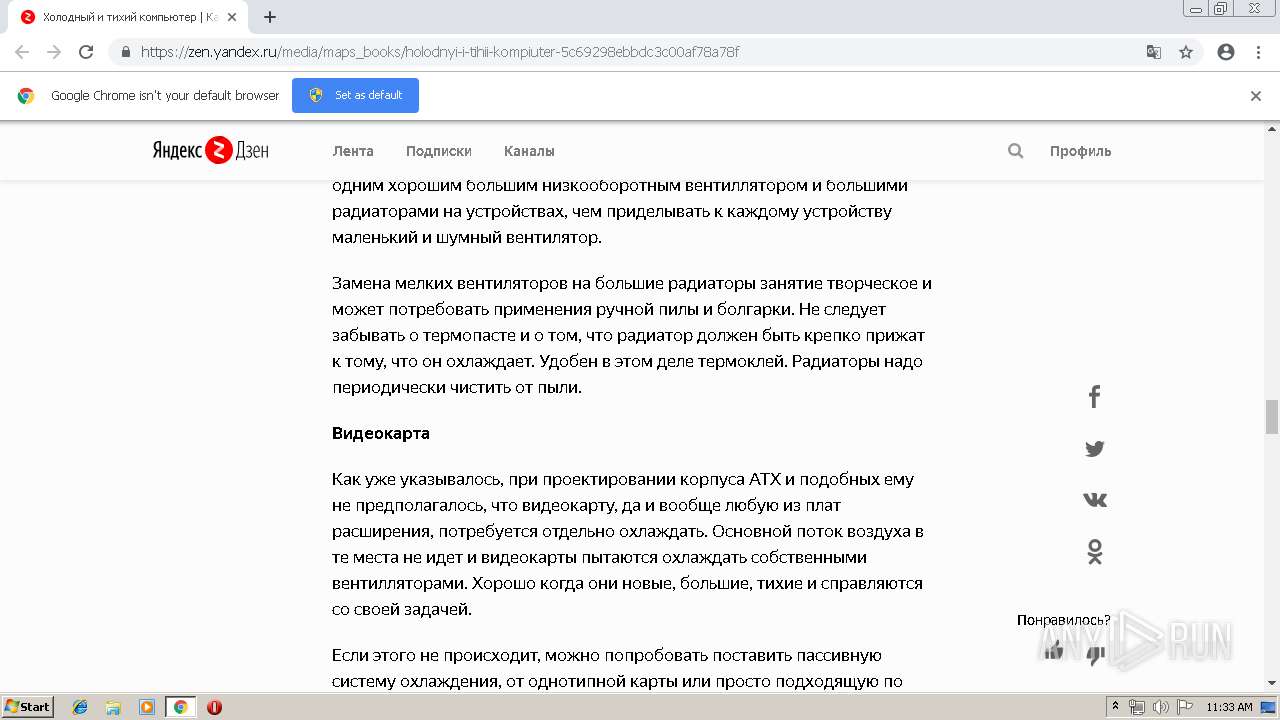The image size is (1280, 720).
Task: Open the Яндекс Дзен logo link
Action: click(x=210, y=150)
